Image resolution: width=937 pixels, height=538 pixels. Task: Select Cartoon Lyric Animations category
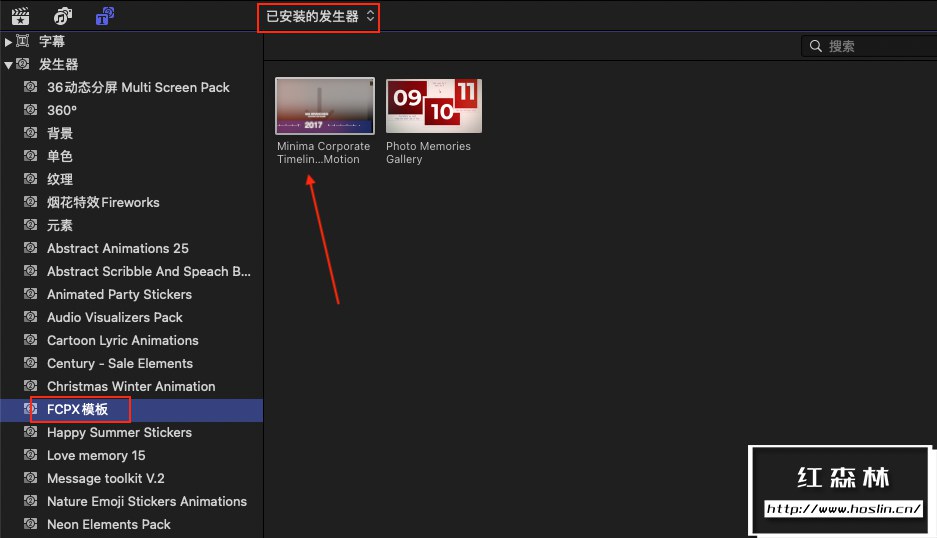click(x=123, y=341)
